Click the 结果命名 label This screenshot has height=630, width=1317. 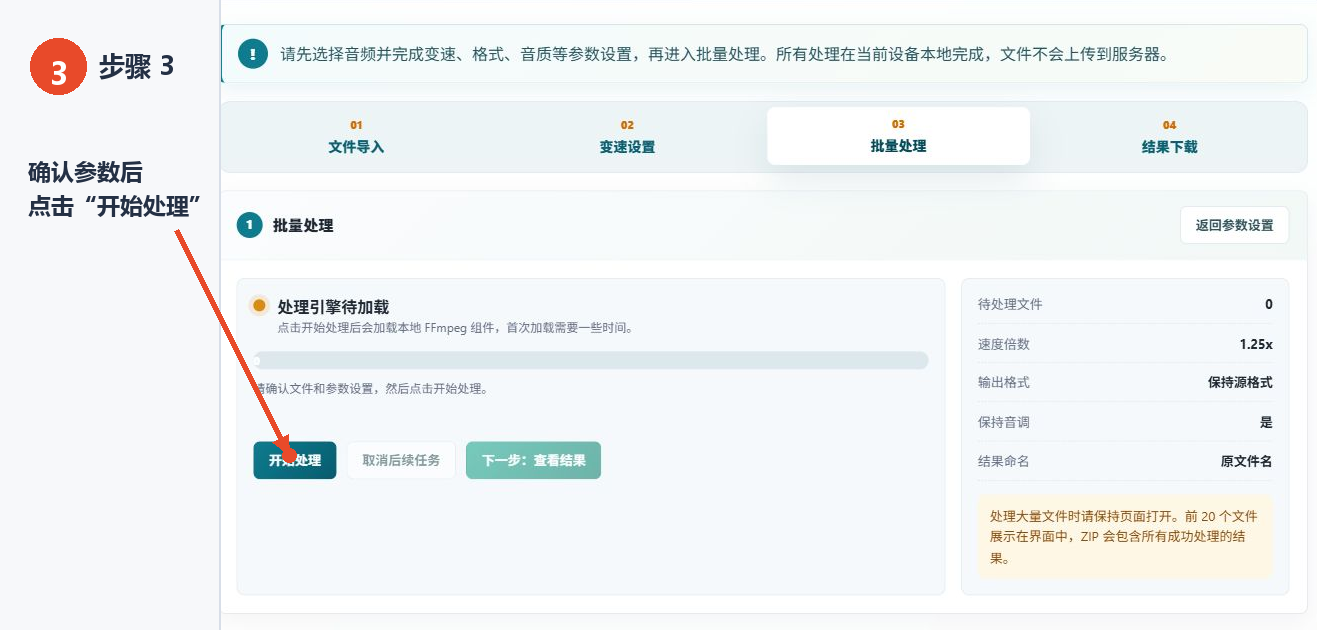(x=1004, y=461)
